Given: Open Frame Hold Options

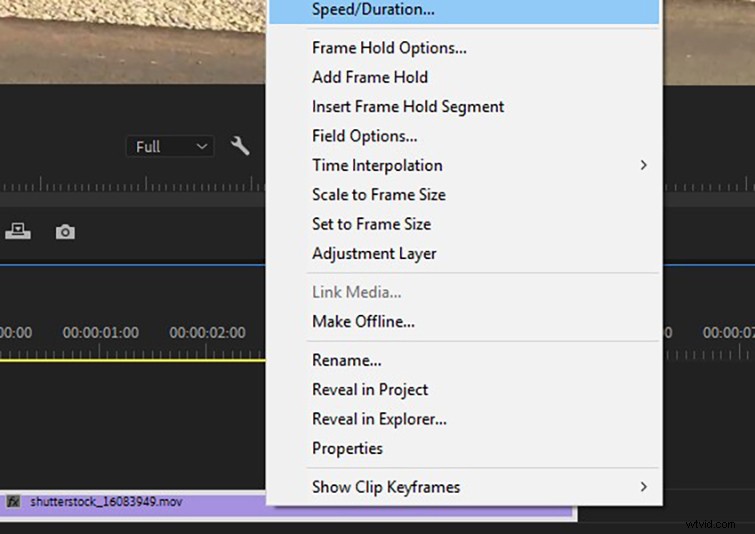Looking at the screenshot, I should click(464, 48).
